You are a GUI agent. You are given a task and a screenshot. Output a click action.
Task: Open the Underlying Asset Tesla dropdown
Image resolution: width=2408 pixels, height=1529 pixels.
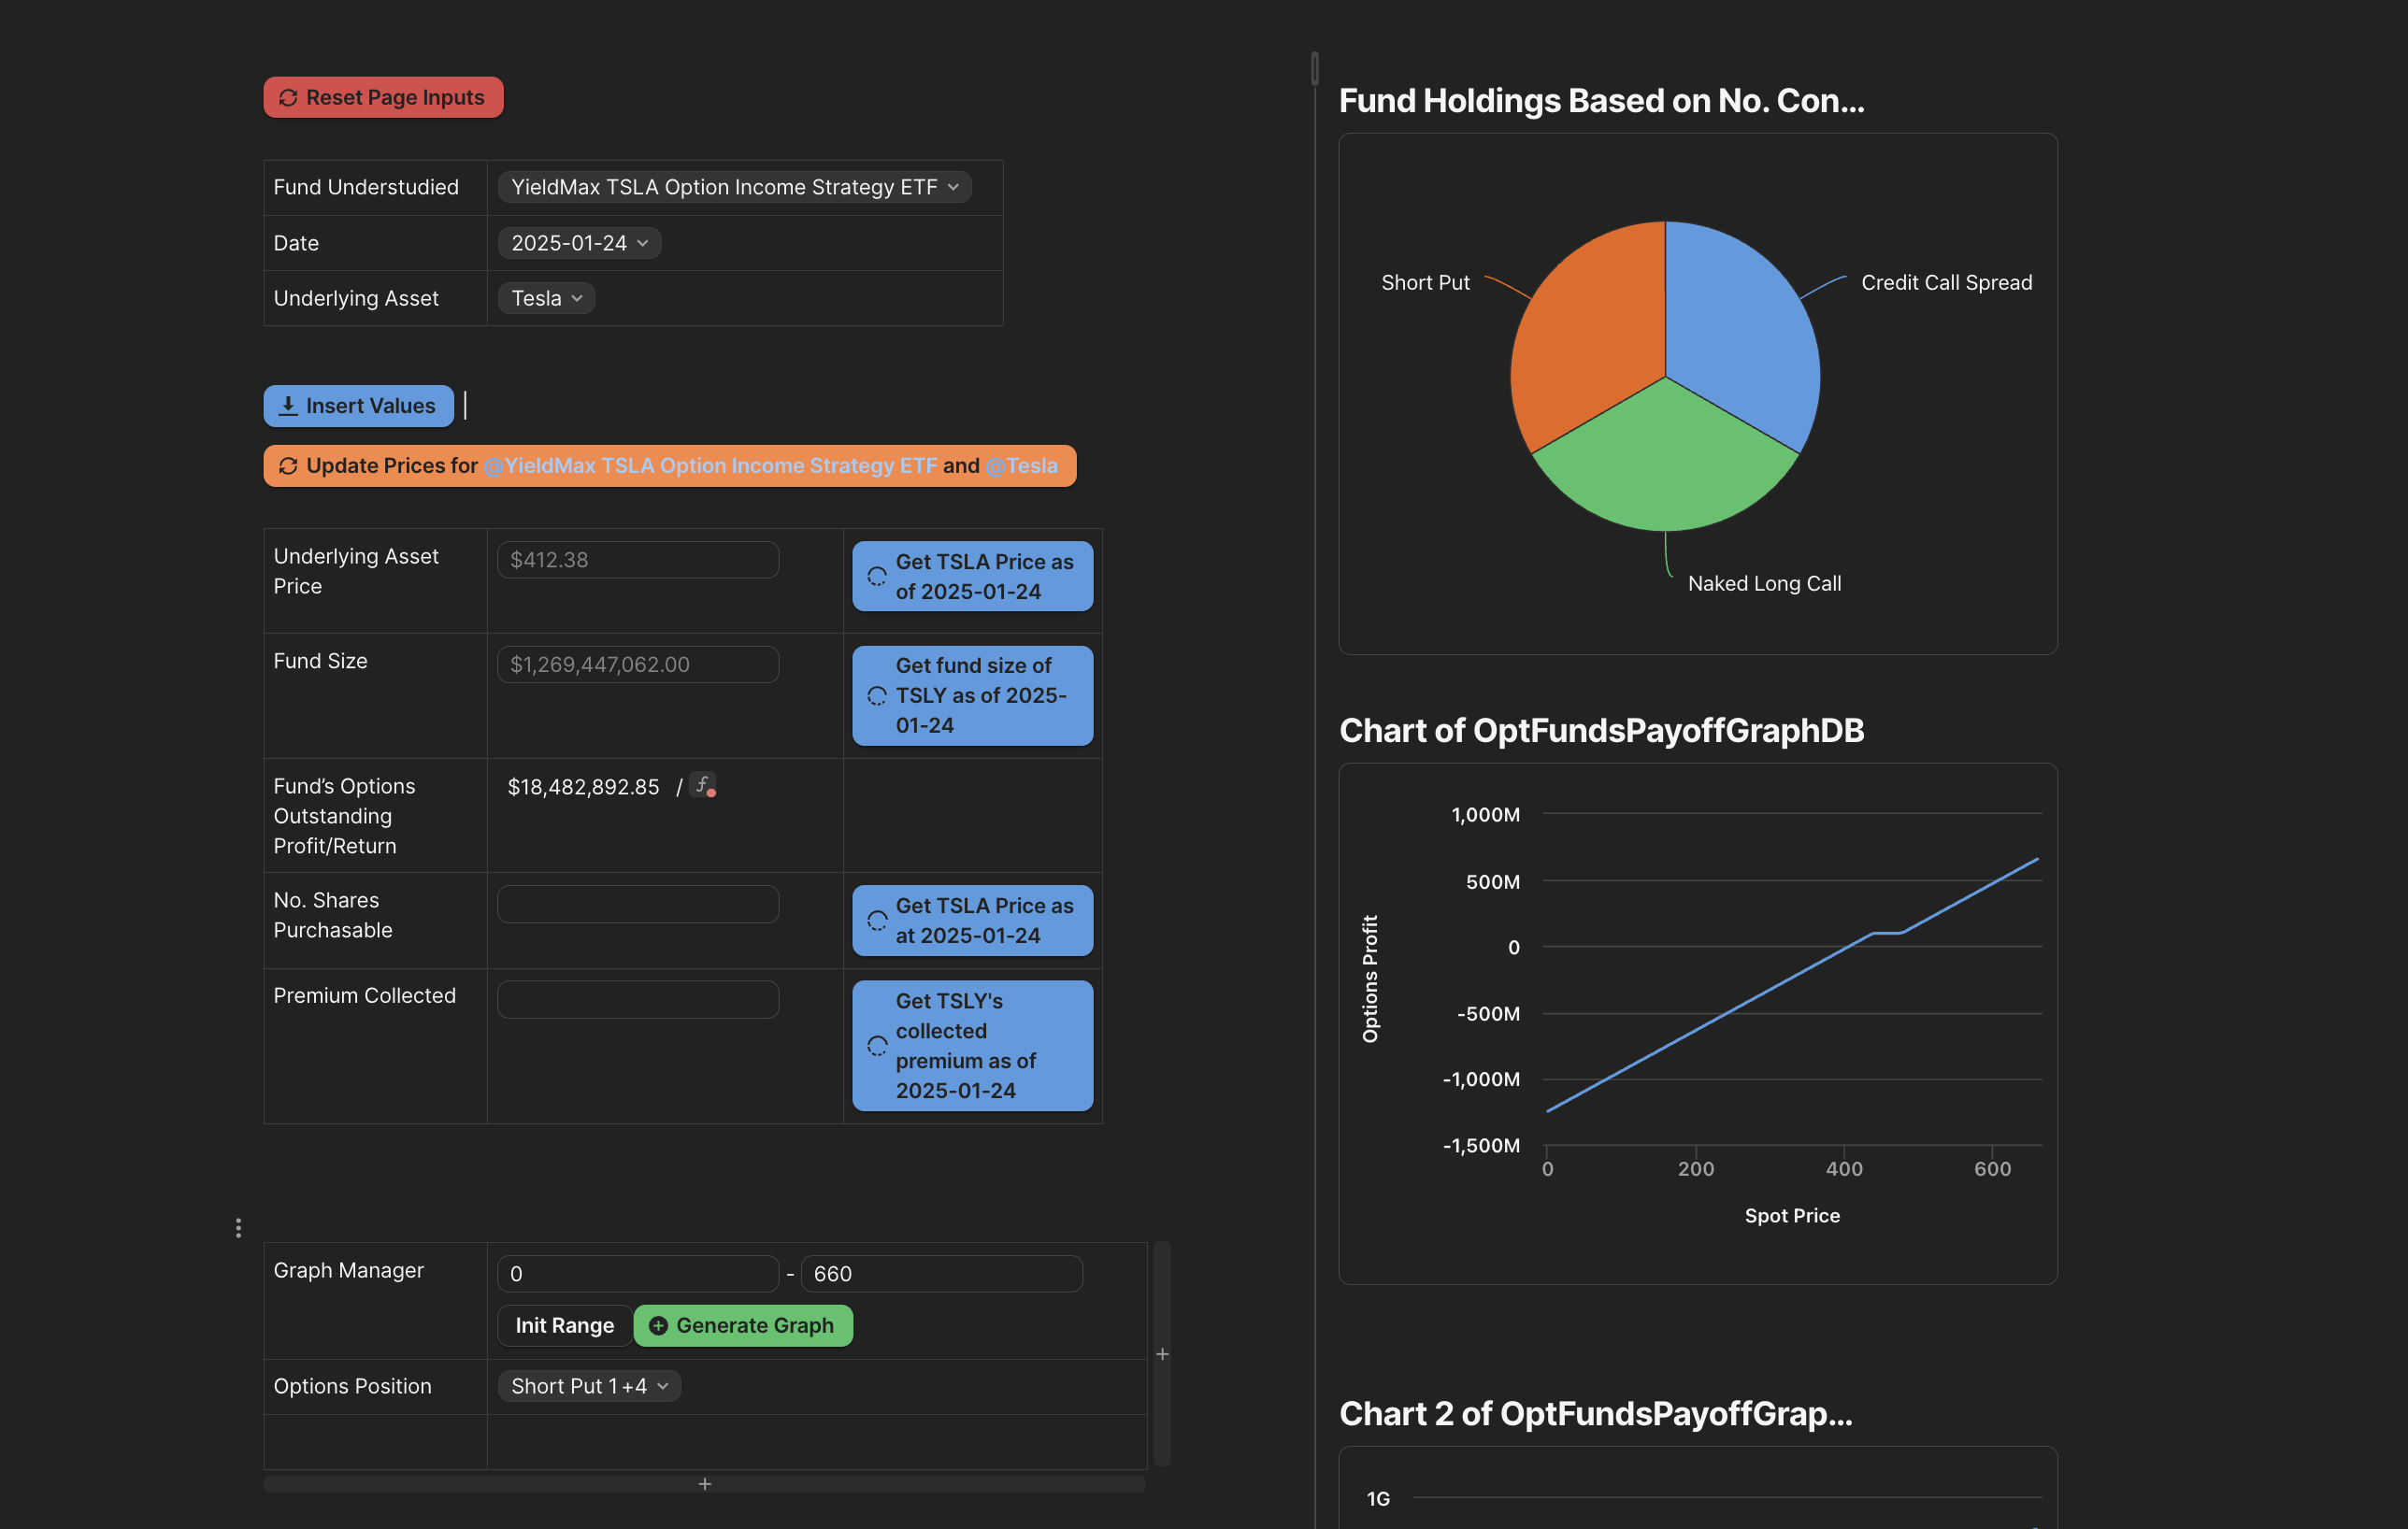(x=546, y=298)
